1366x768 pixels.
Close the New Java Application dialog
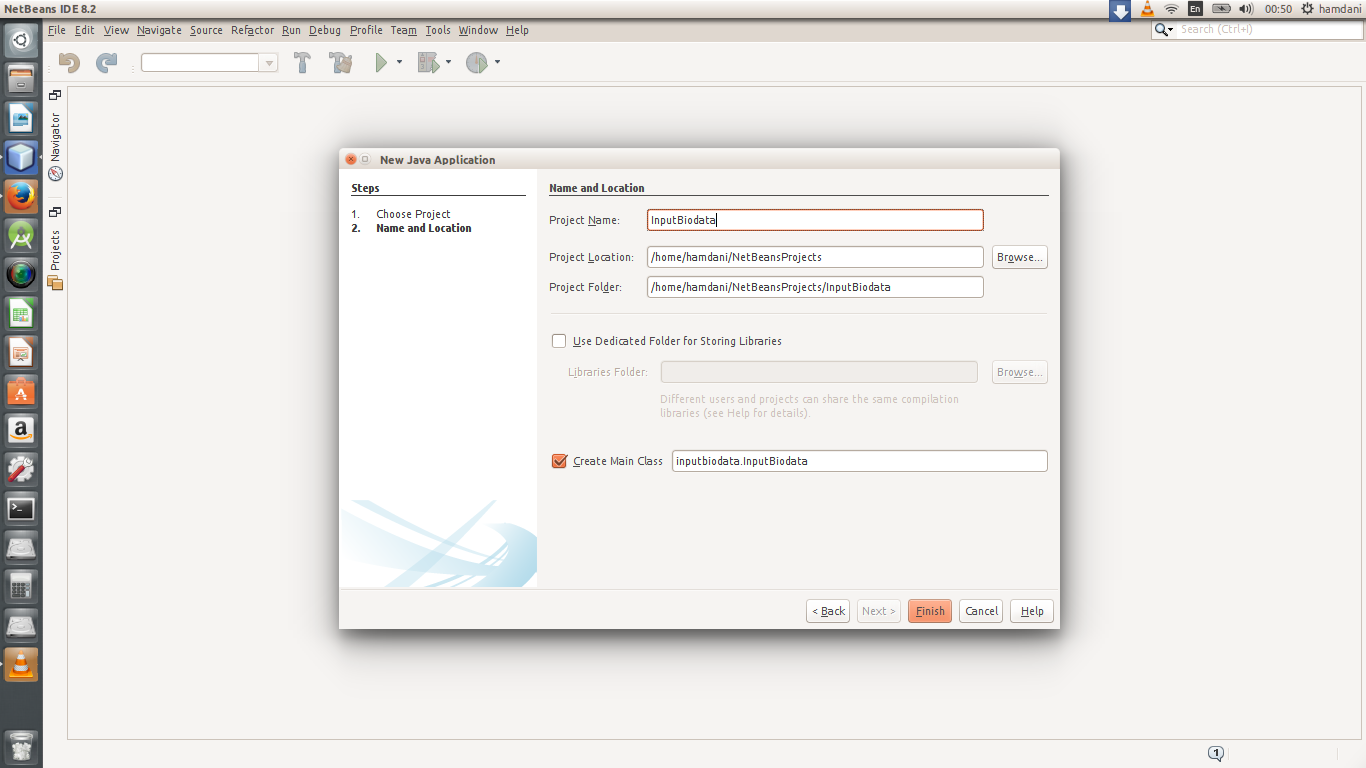click(350, 160)
